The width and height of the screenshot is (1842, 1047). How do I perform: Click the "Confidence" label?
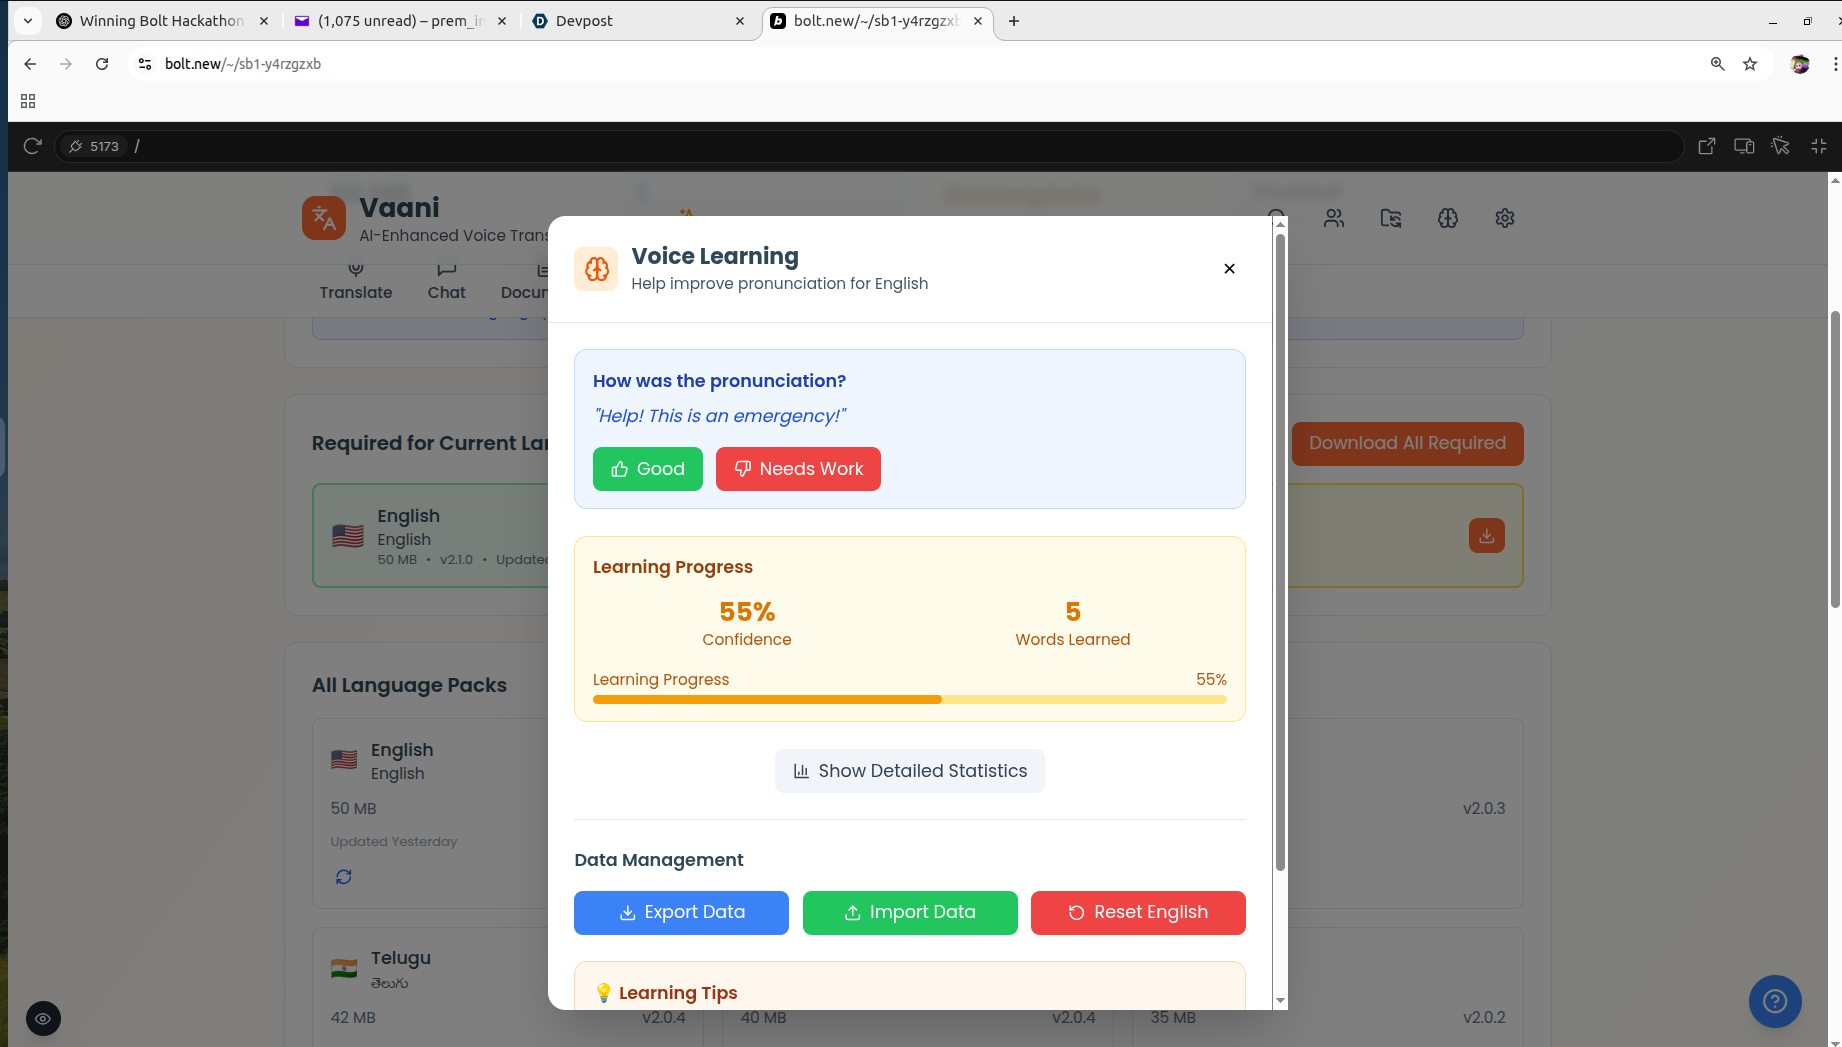pyautogui.click(x=747, y=640)
